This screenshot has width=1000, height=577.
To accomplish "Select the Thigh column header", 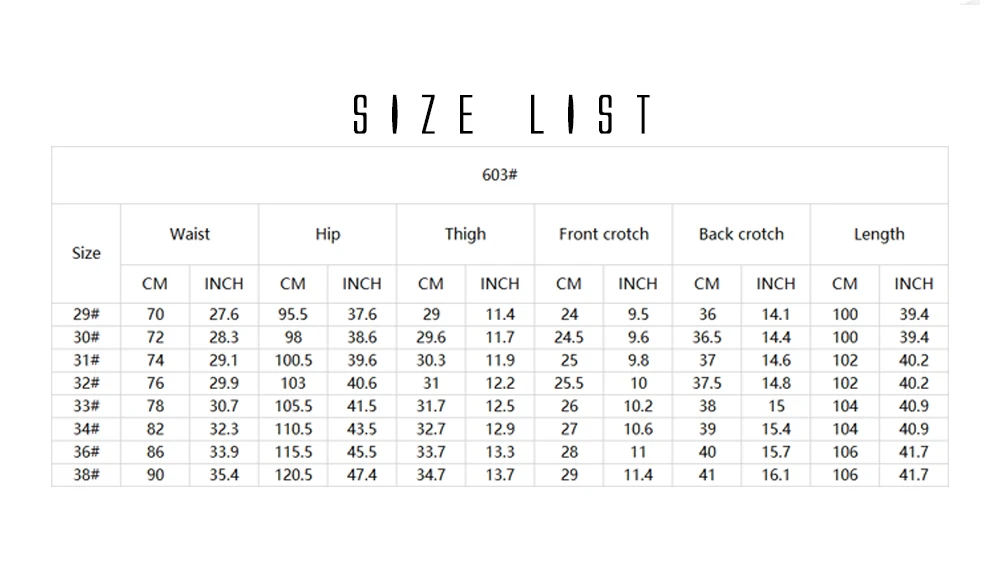I will [x=466, y=234].
